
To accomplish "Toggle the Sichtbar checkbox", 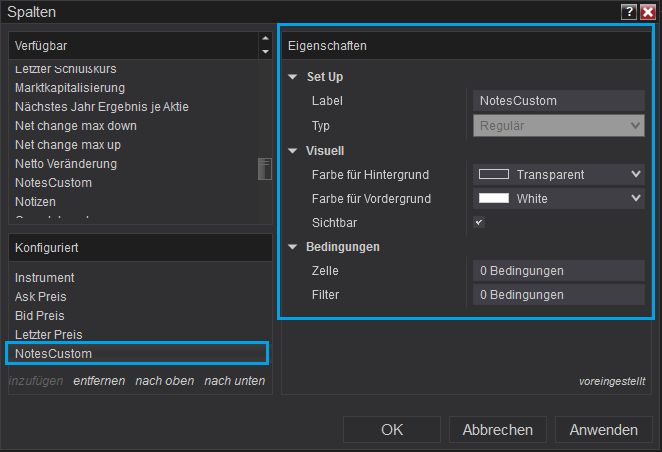I will coord(479,222).
